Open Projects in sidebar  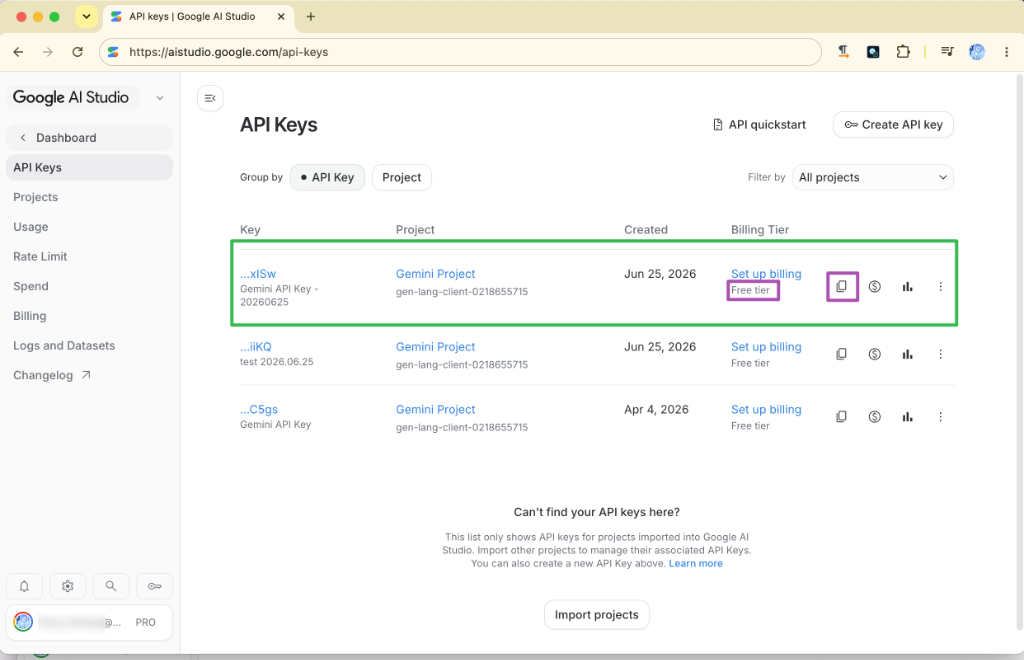(x=35, y=197)
